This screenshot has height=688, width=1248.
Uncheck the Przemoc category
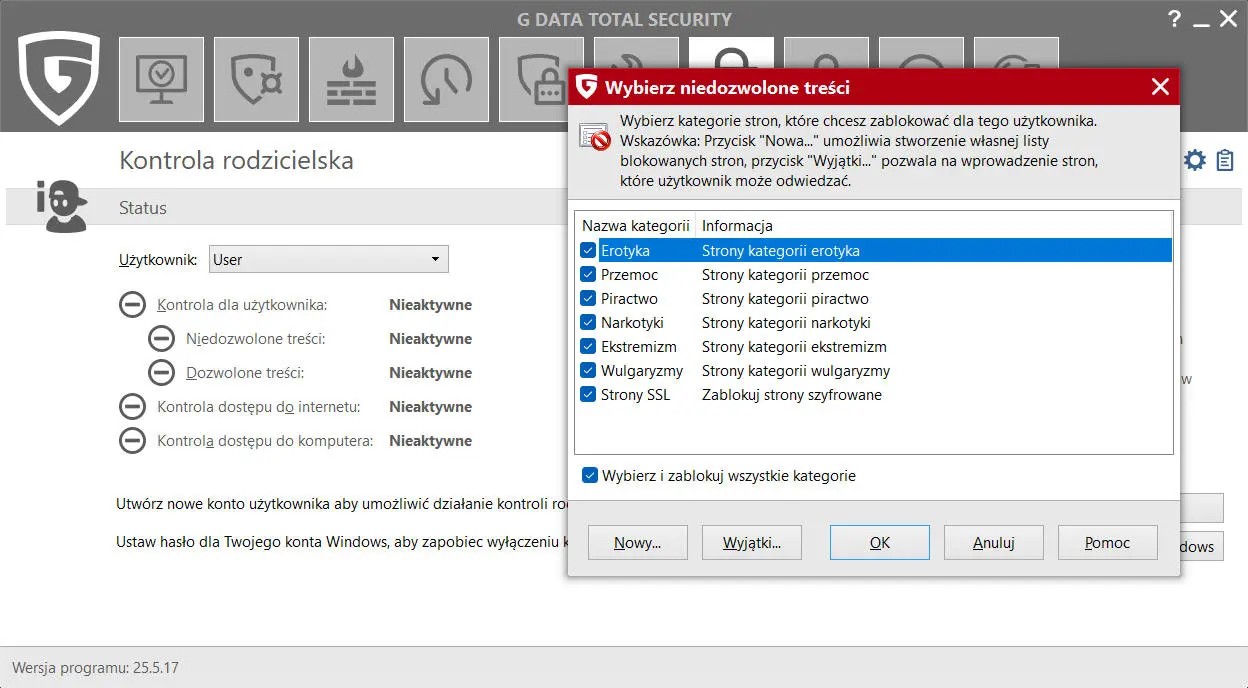point(588,275)
